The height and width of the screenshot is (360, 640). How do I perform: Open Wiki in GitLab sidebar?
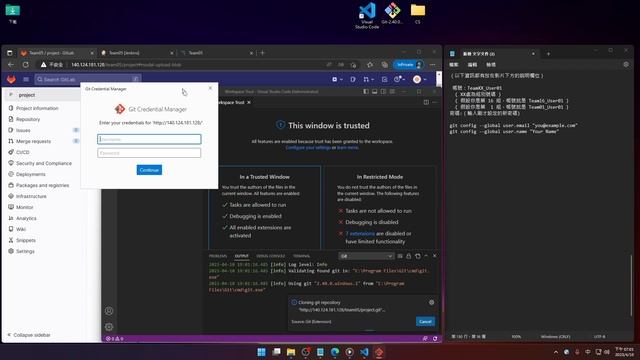pyautogui.click(x=21, y=229)
